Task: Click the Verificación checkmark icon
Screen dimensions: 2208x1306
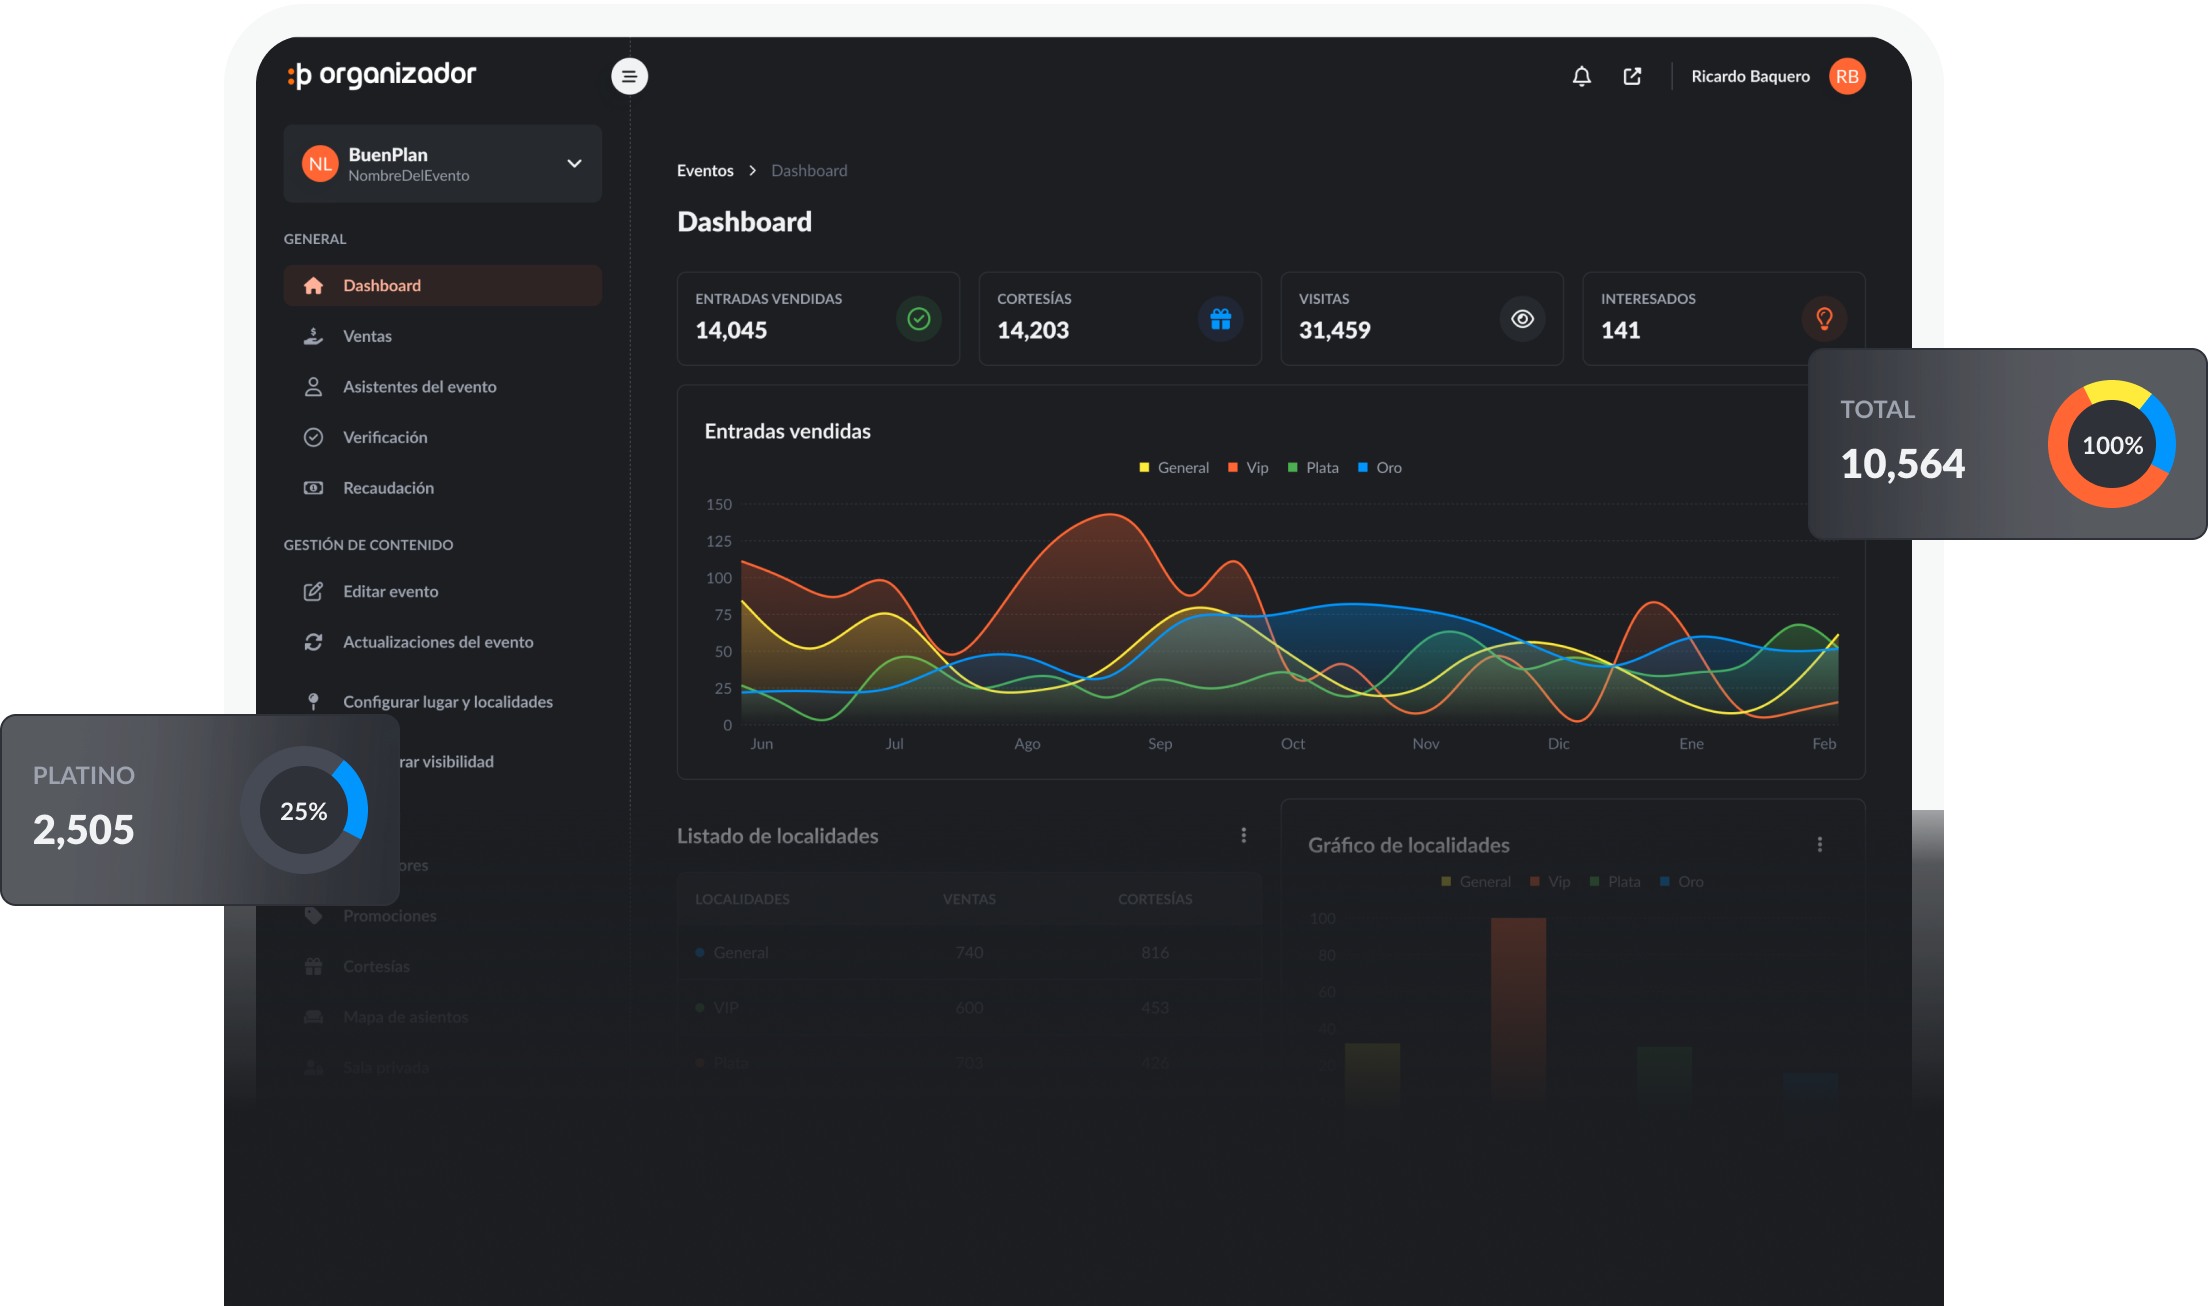Action: (314, 437)
